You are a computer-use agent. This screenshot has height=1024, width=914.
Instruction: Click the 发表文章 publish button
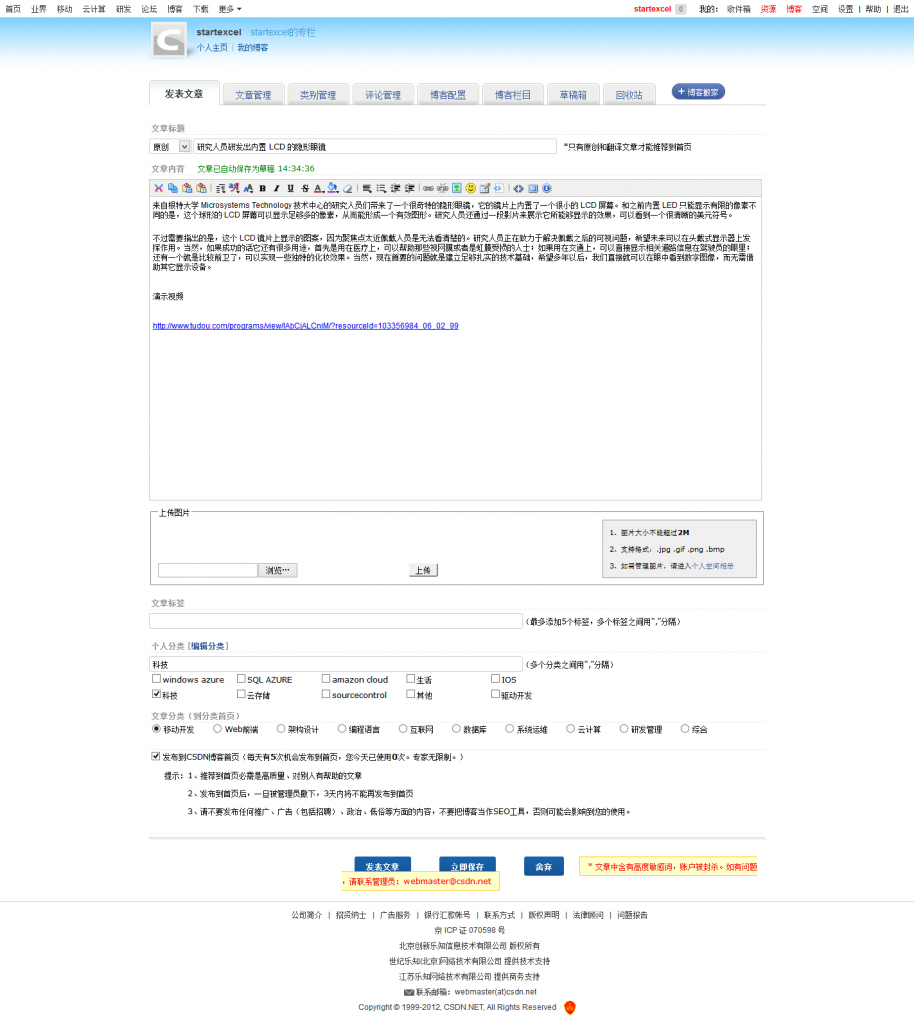point(383,865)
